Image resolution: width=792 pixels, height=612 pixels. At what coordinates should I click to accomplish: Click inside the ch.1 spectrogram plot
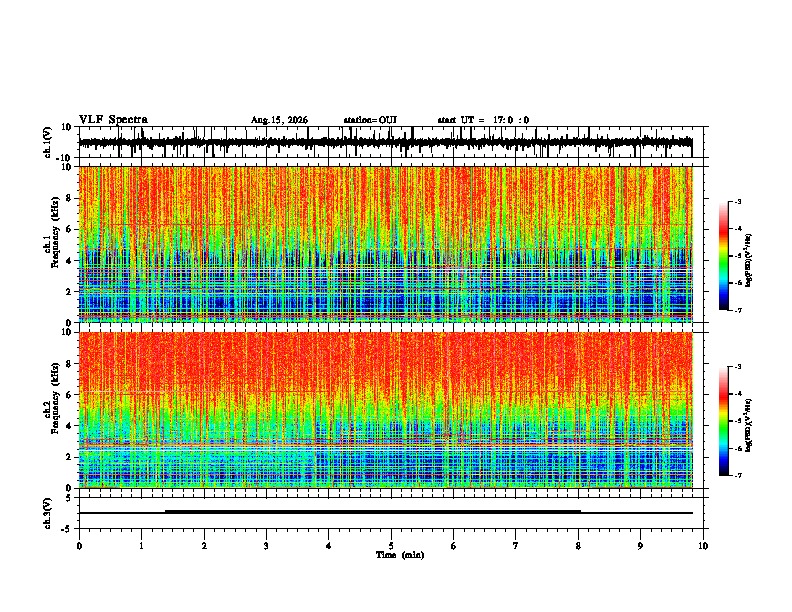(x=385, y=244)
